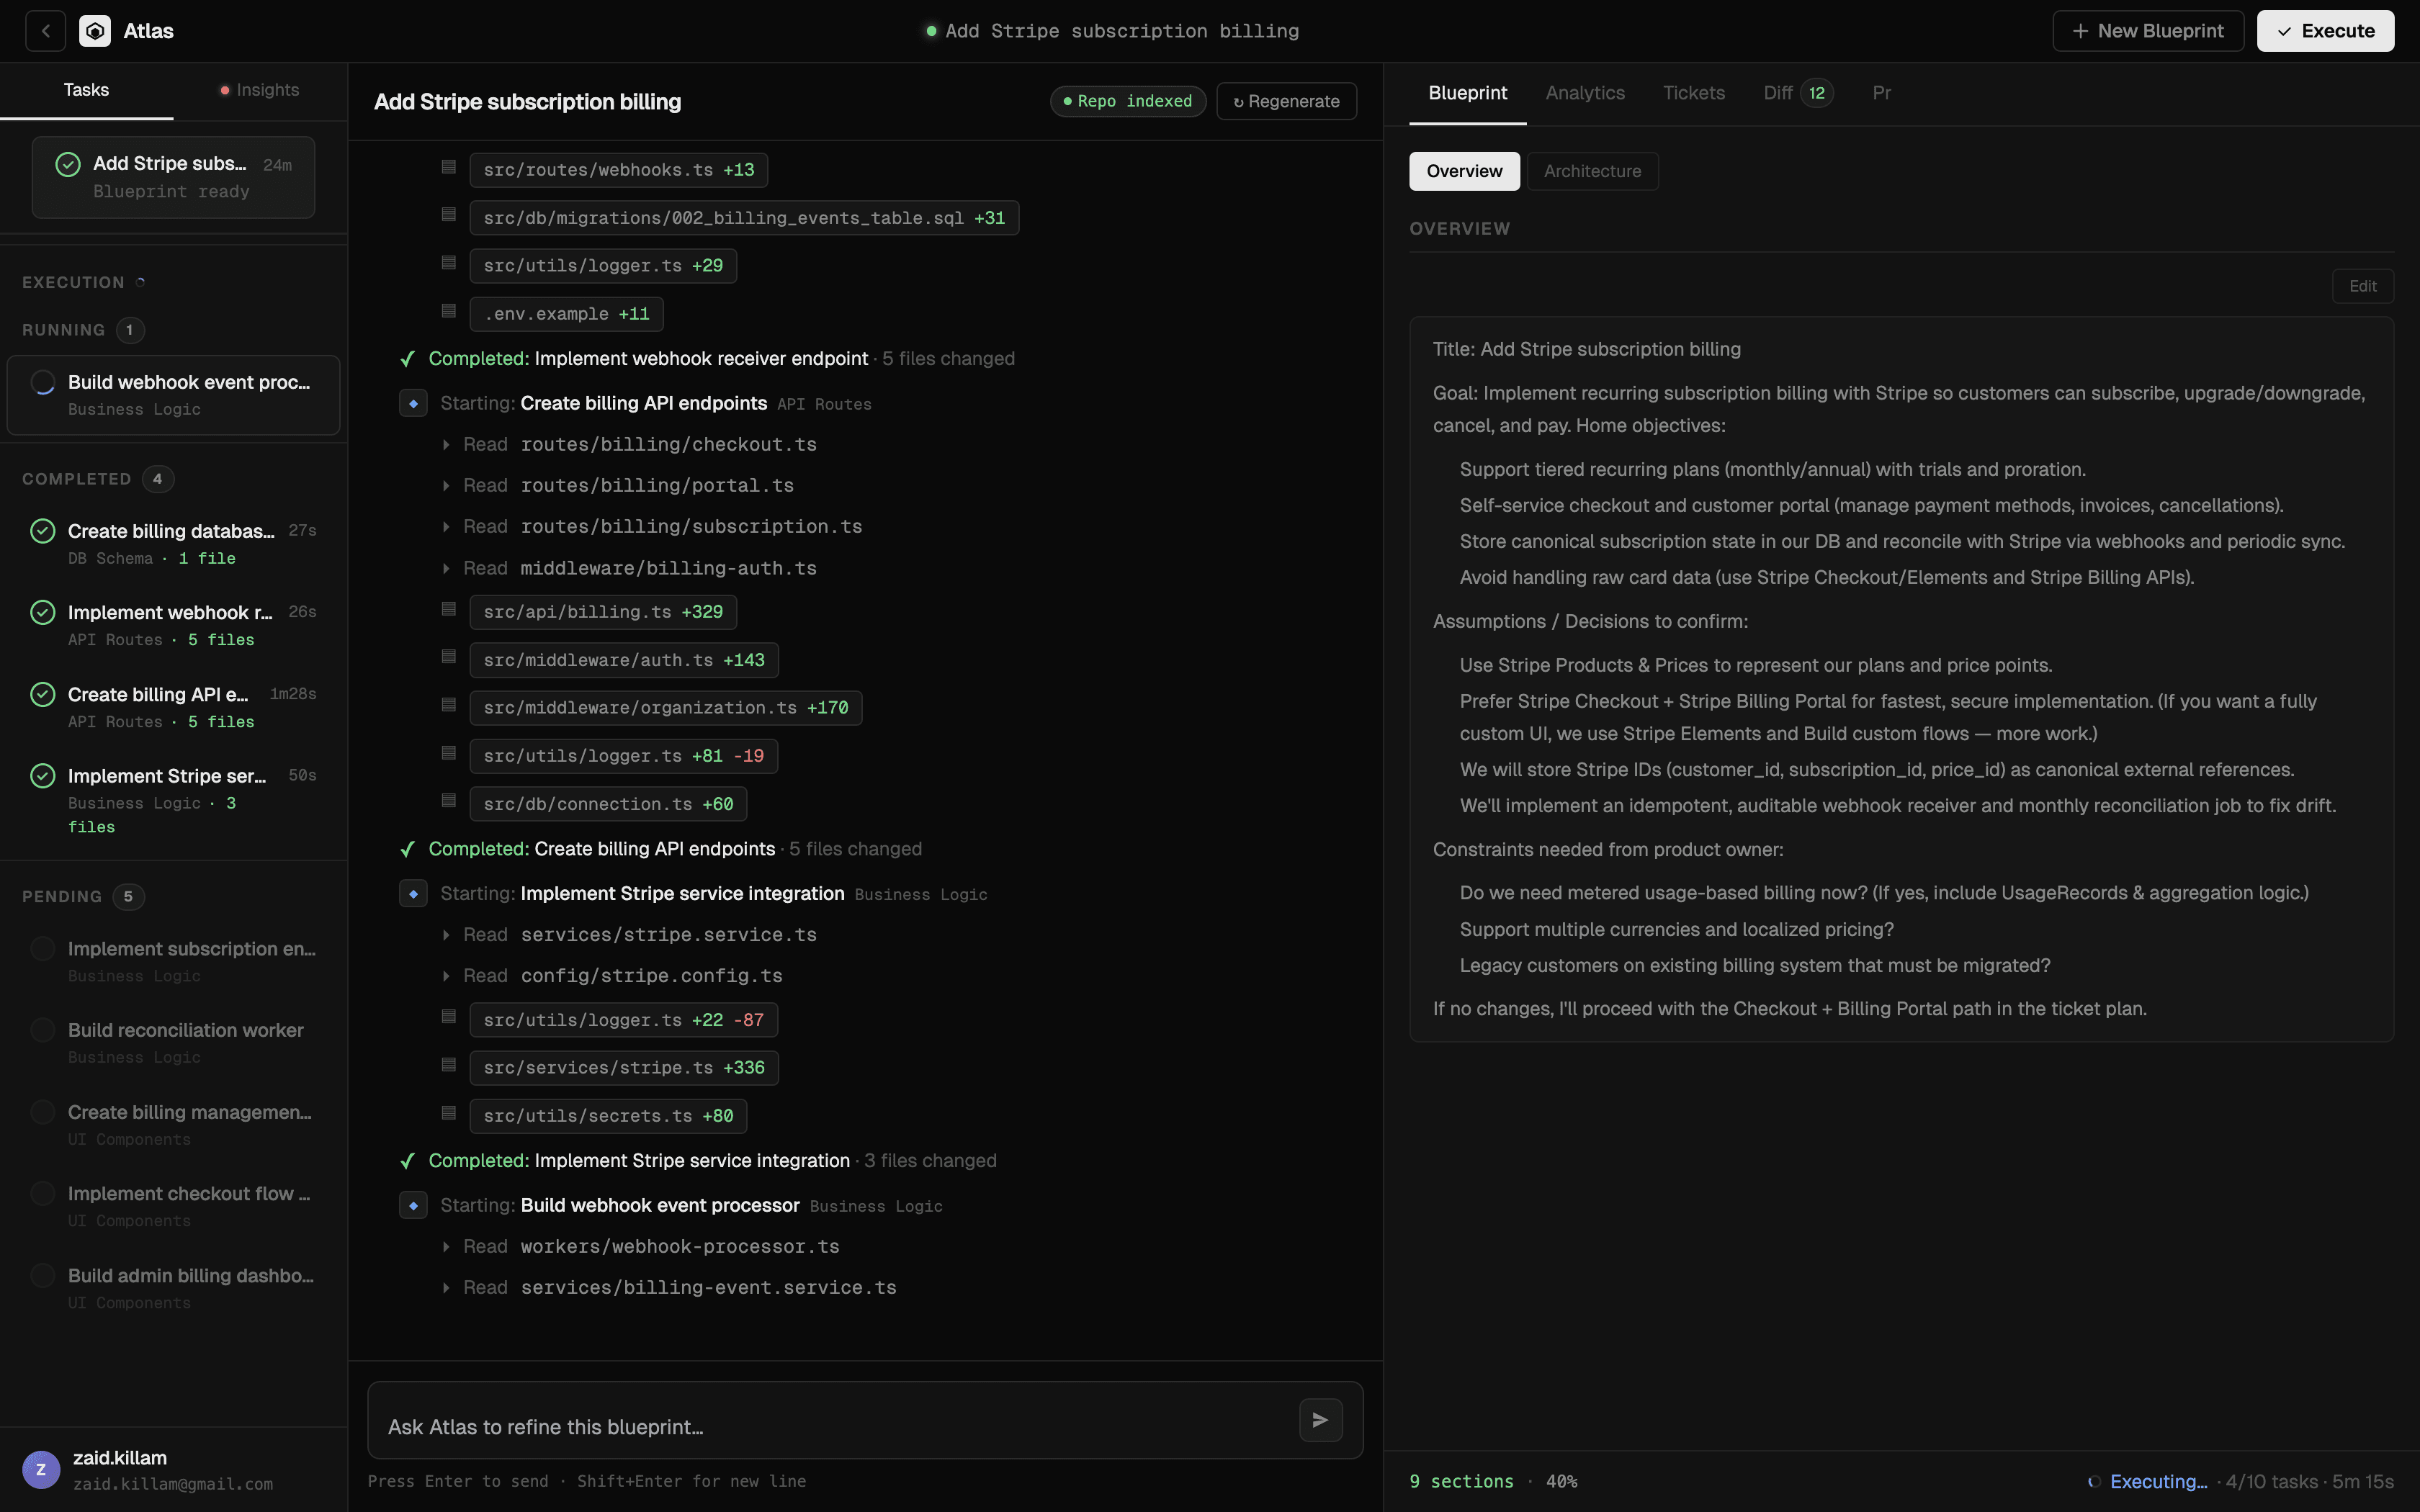The image size is (2420, 1512).
Task: Click the checkmark icon on Add Stripe subscription task
Action: coord(68,165)
